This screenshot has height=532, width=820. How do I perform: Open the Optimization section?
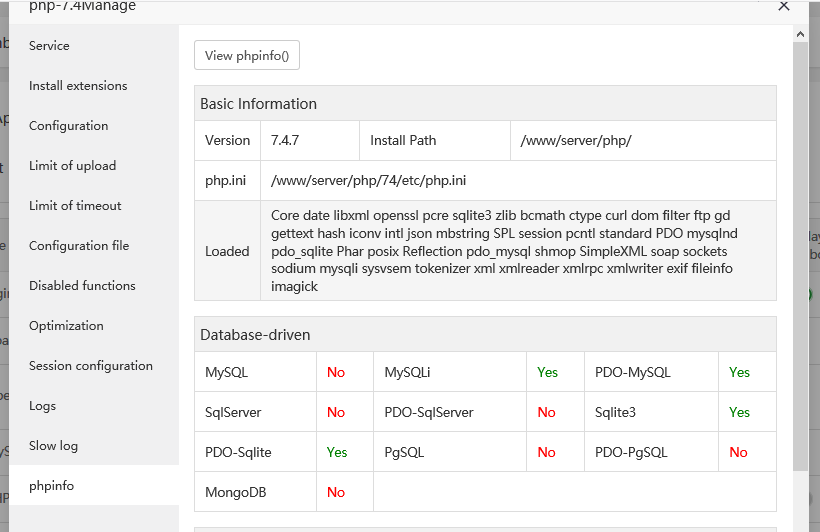[x=66, y=326]
